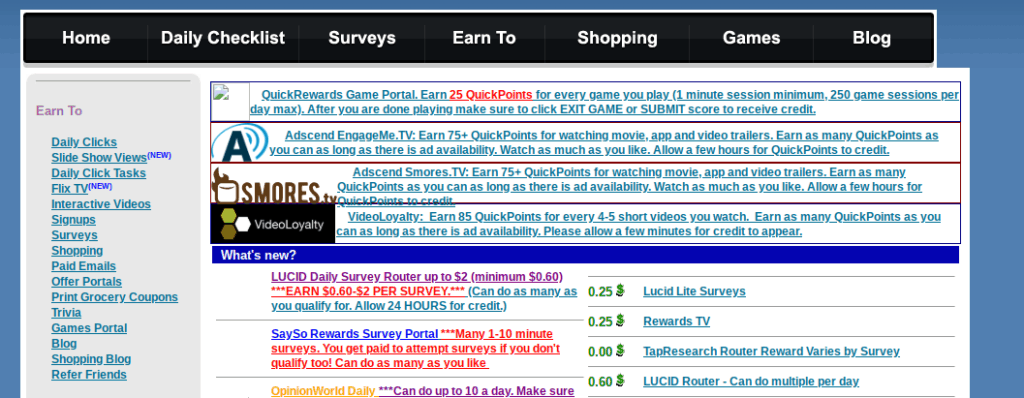Viewport: 1024px width, 398px height.
Task: Open the SaySo Rewards Survey Portal link
Action: click(355, 333)
